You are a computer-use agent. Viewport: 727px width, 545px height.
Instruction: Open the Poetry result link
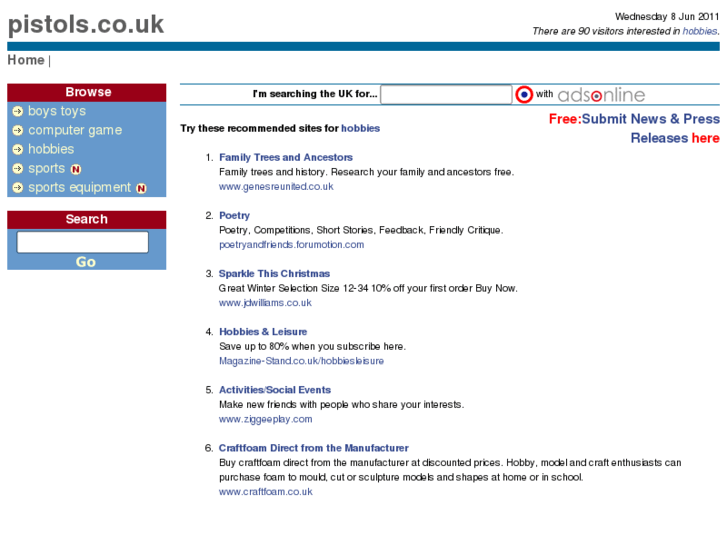pyautogui.click(x=234, y=216)
